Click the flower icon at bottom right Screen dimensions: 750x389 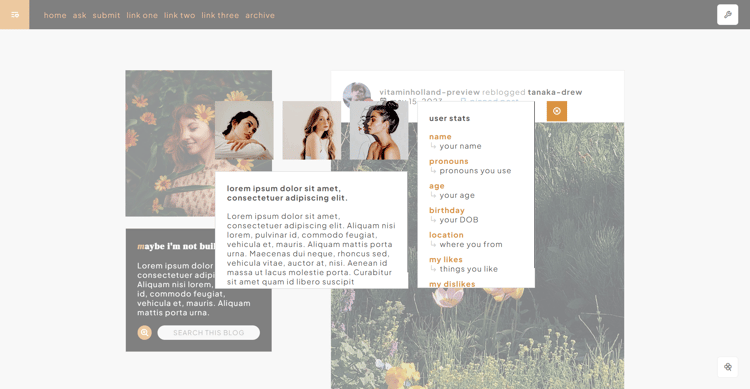coord(728,367)
